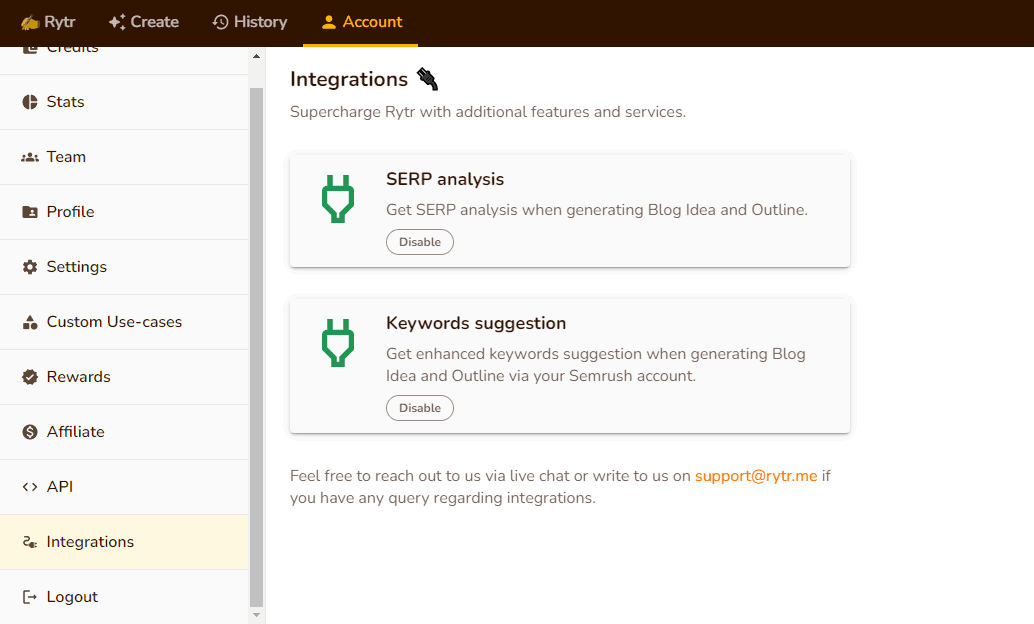Image resolution: width=1034 pixels, height=624 pixels.
Task: Open History via the clock icon
Action: [221, 22]
